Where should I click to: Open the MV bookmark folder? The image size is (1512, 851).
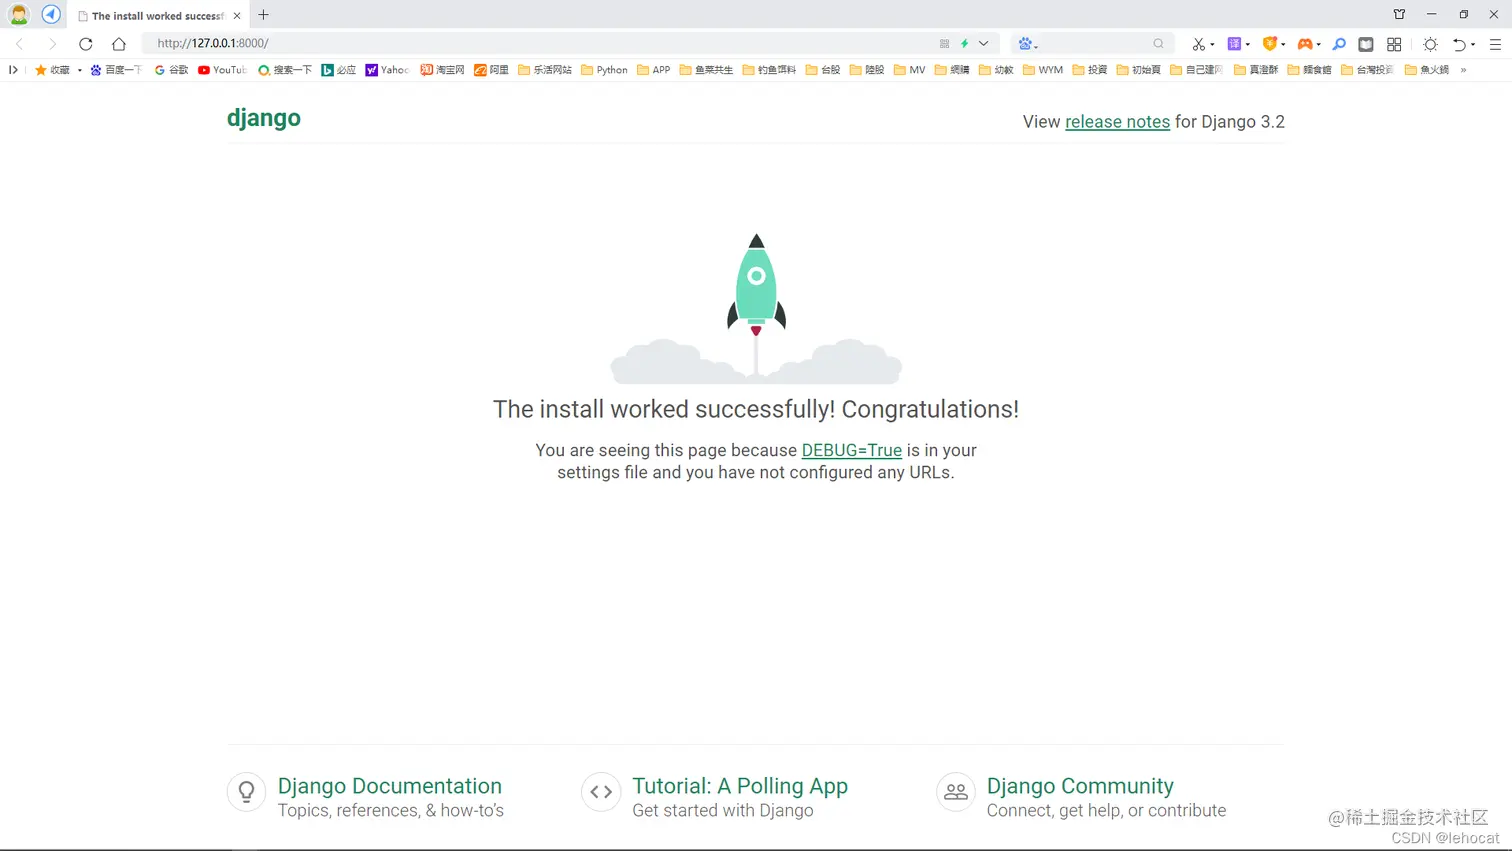point(910,70)
